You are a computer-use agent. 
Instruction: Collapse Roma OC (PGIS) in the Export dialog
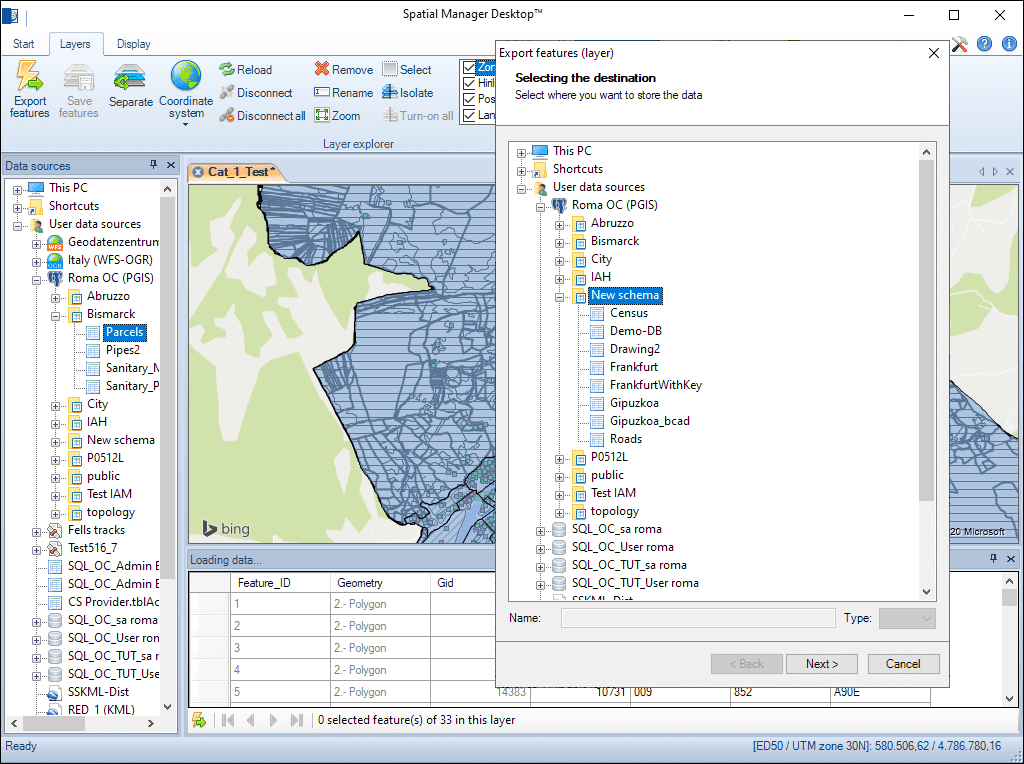pyautogui.click(x=540, y=207)
